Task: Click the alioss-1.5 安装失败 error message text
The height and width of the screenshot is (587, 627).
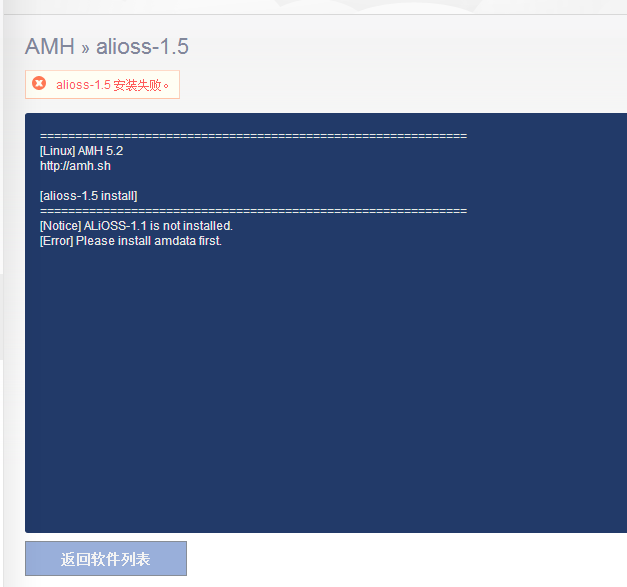Action: 112,85
